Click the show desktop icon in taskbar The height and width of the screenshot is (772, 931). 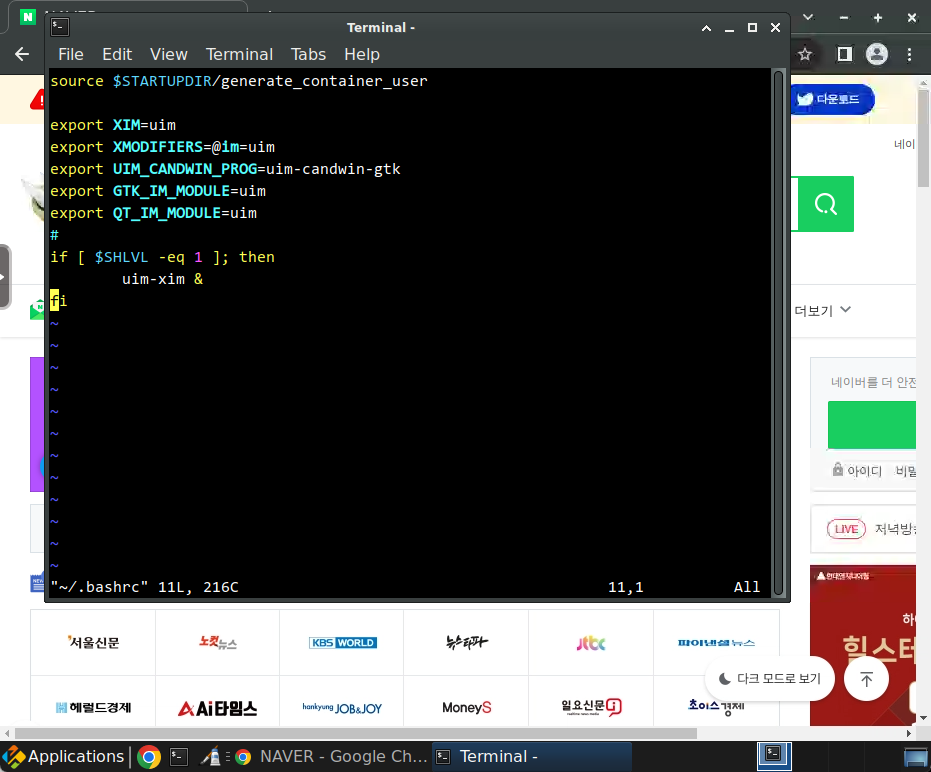(916, 757)
